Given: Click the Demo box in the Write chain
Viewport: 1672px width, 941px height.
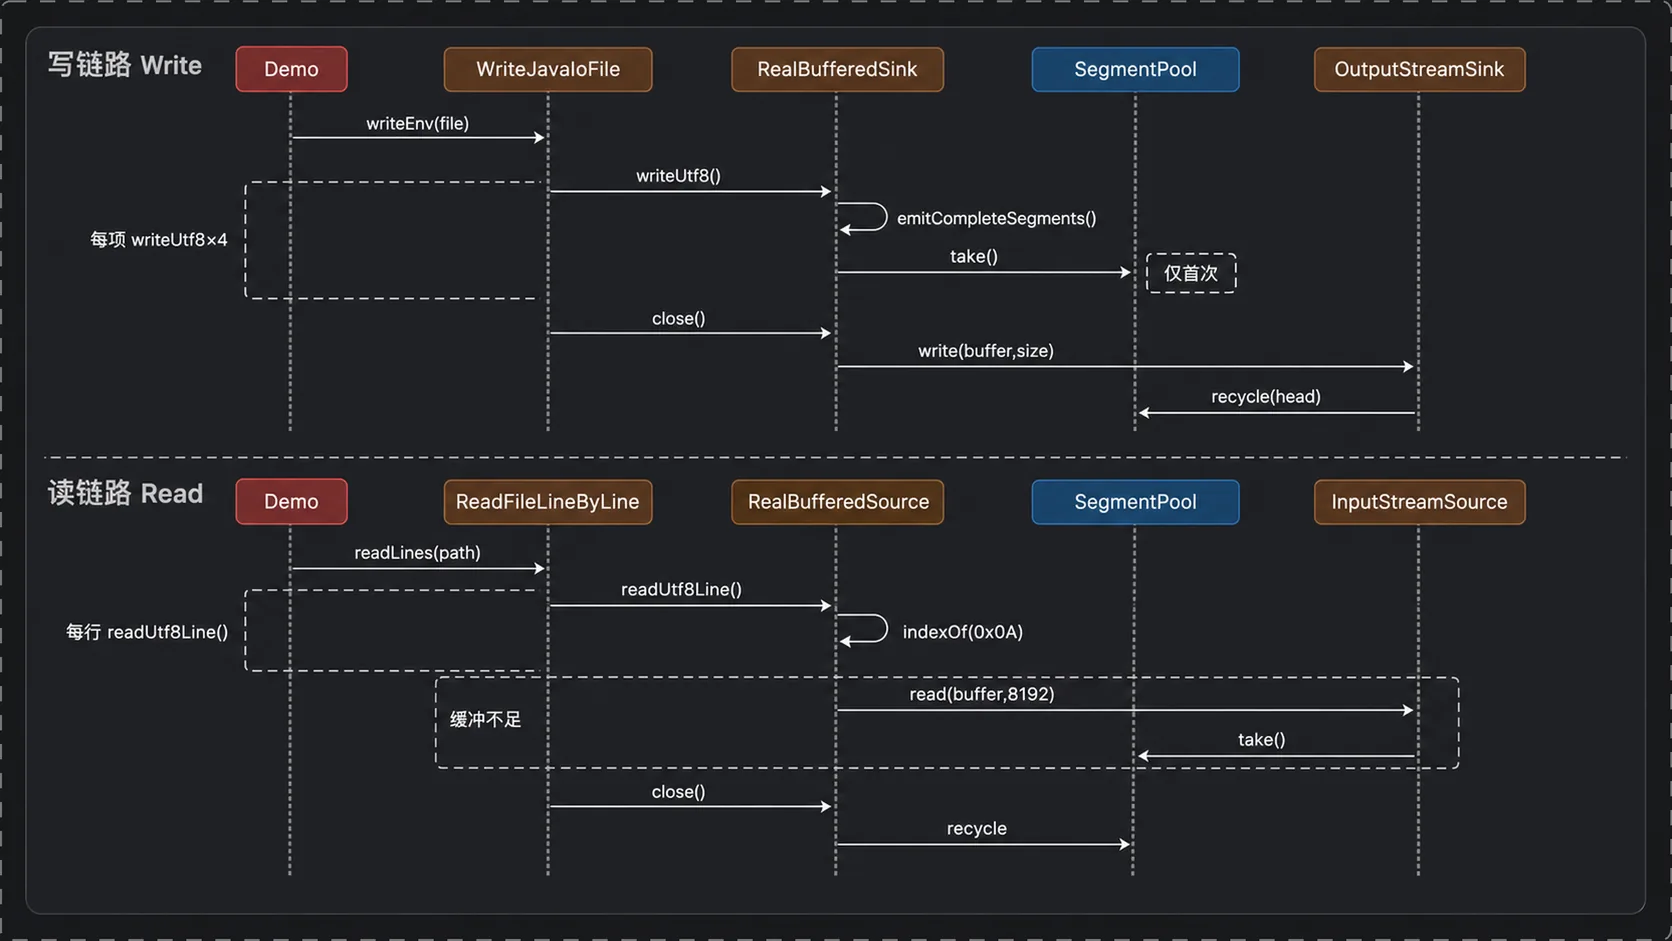Looking at the screenshot, I should tap(291, 69).
